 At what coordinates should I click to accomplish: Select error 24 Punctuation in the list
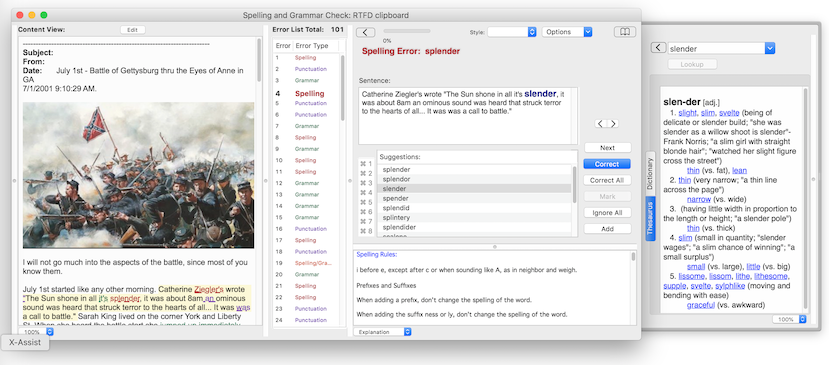tap(307, 320)
